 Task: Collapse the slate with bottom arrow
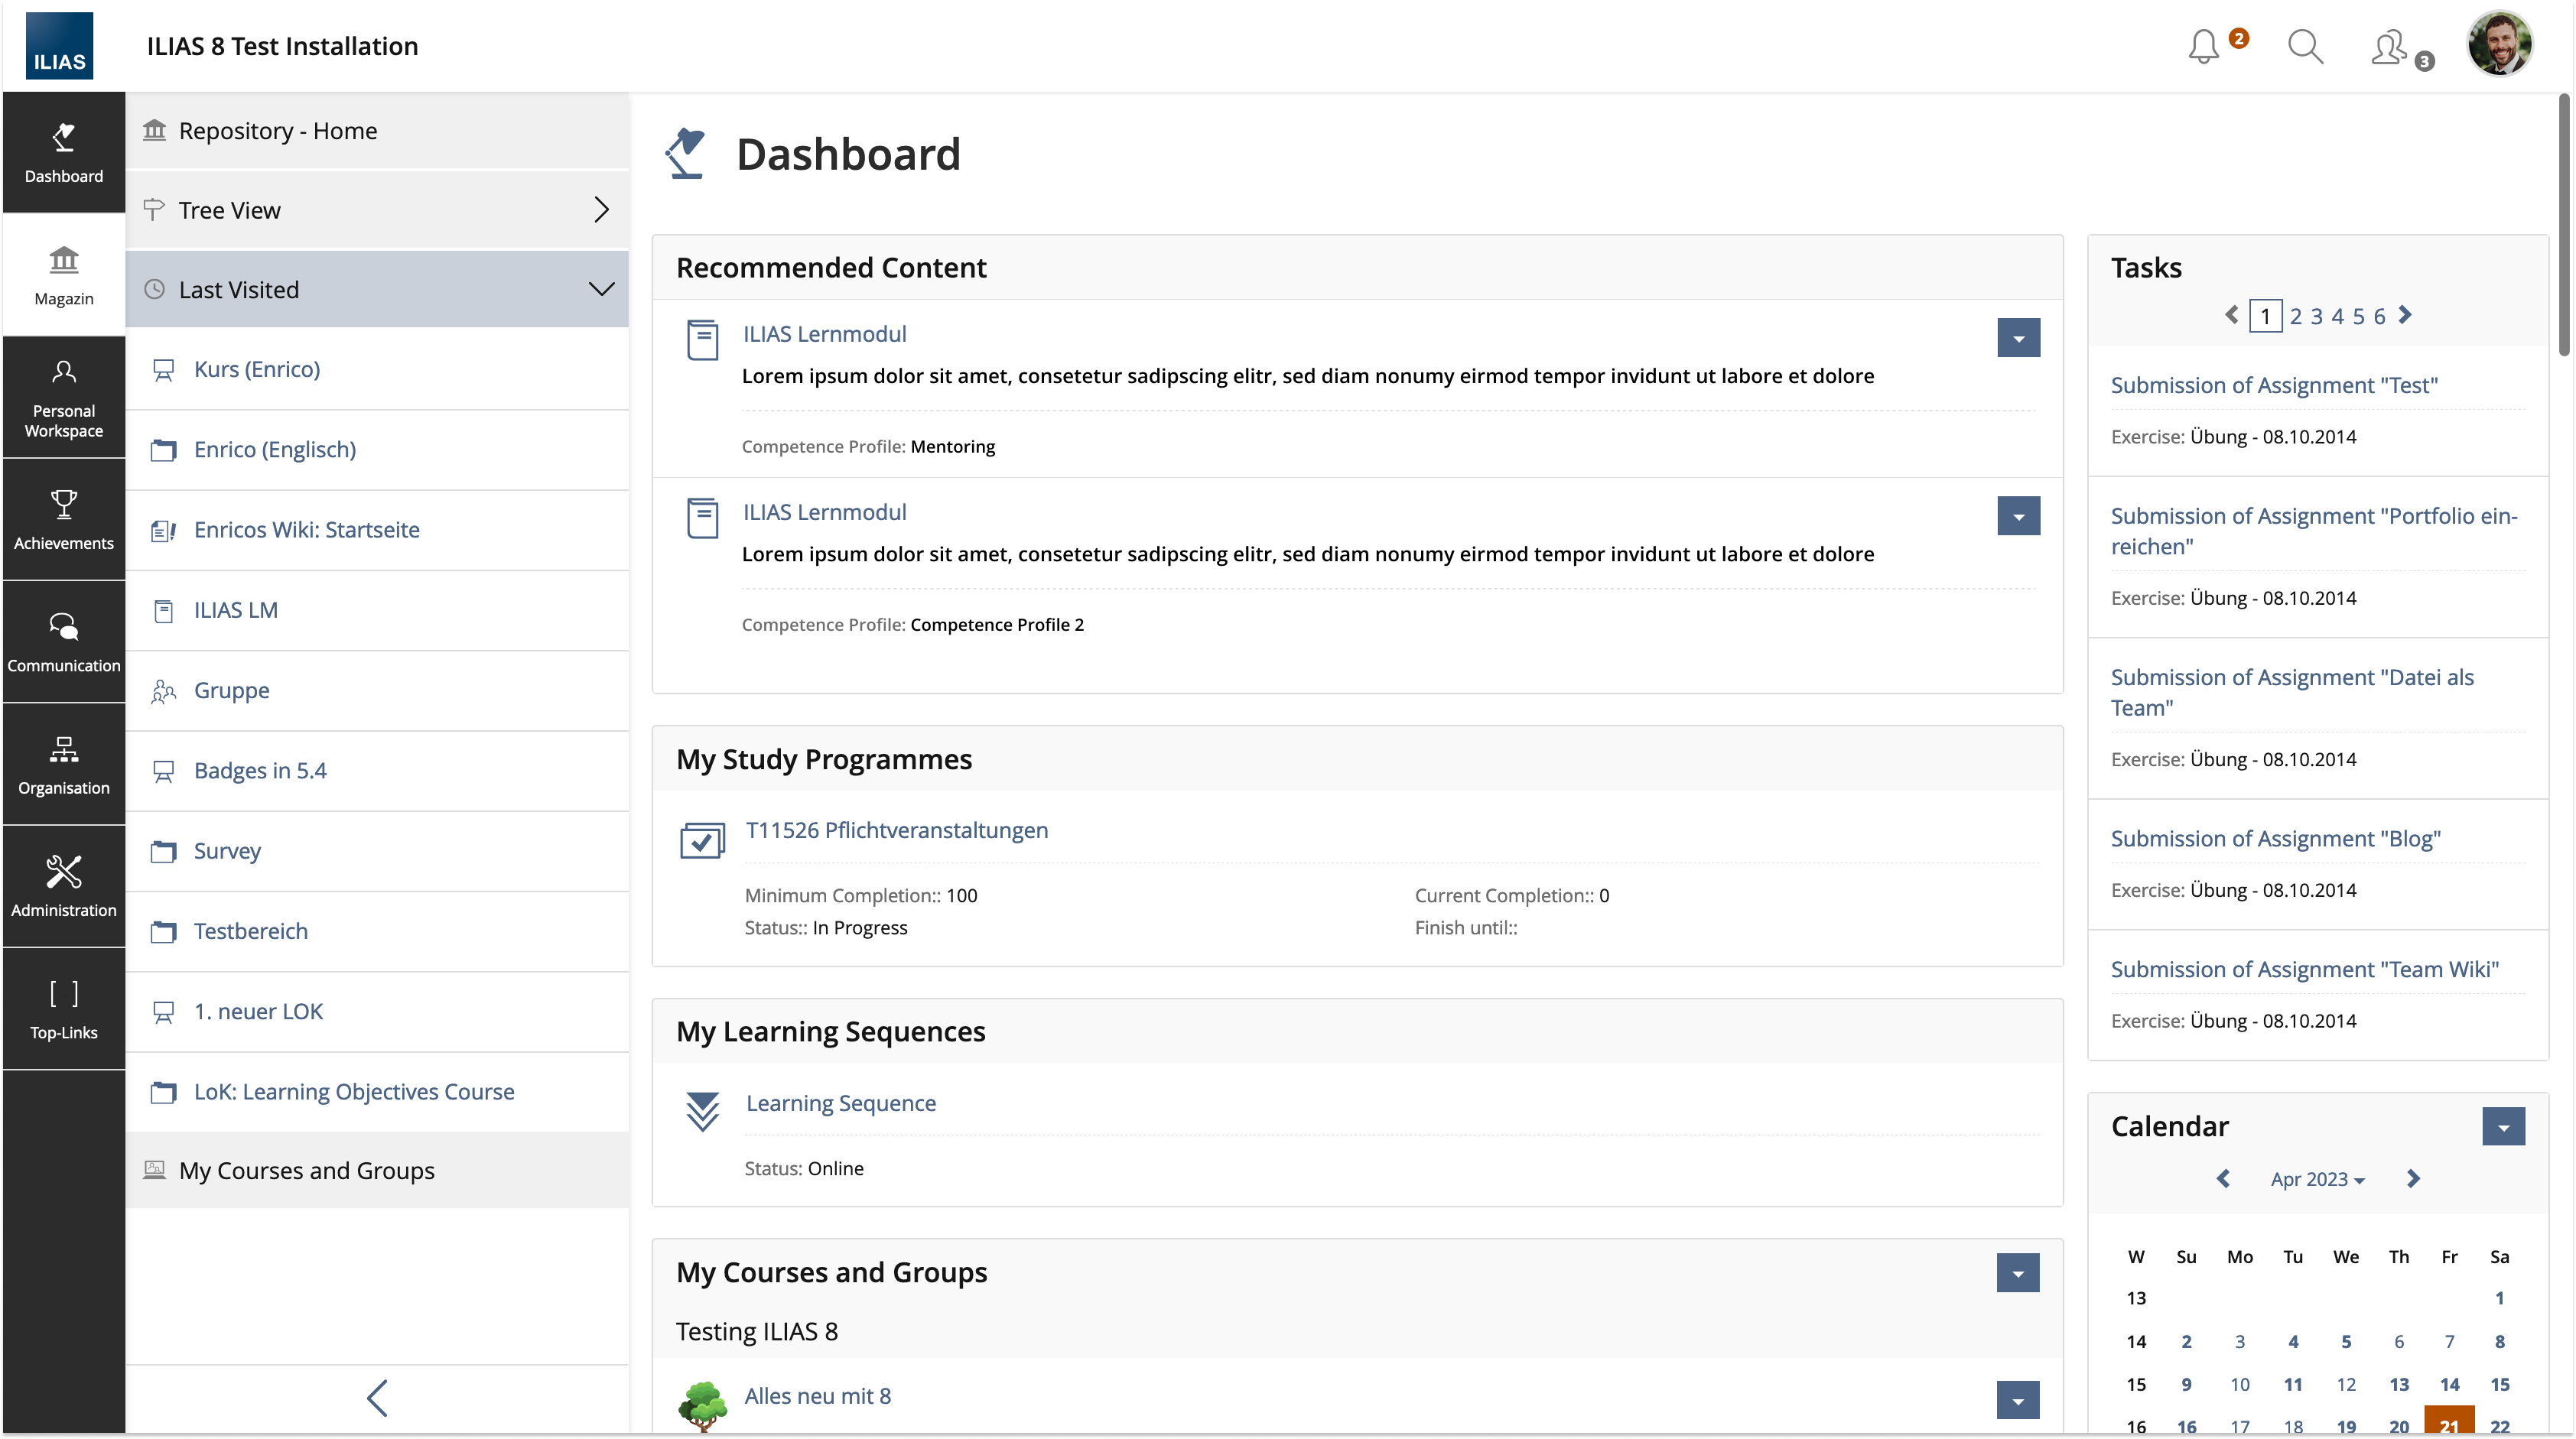click(377, 1397)
